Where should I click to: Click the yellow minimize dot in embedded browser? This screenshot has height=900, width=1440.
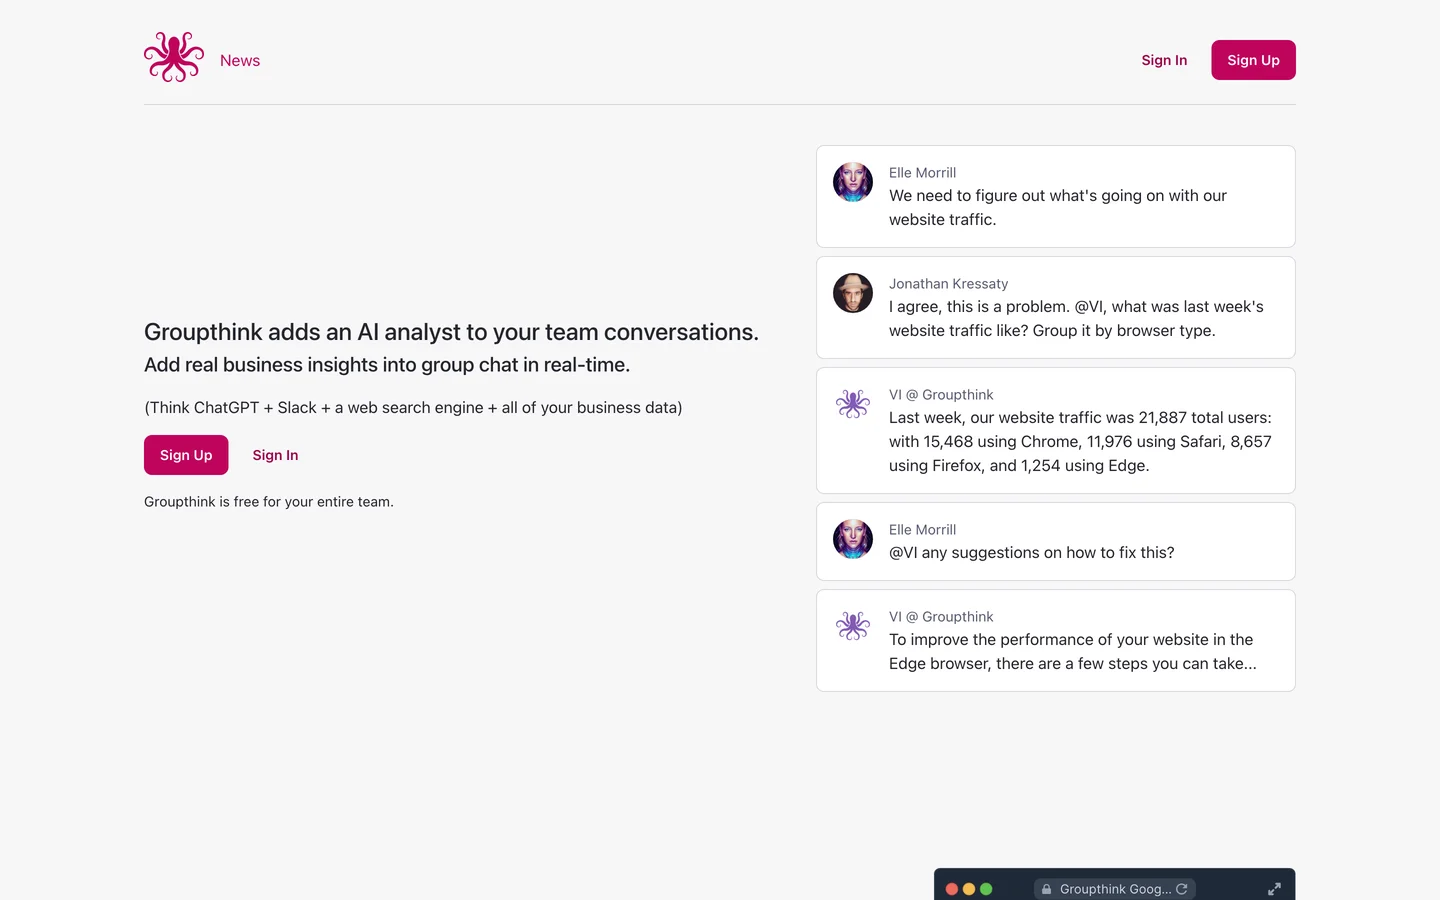click(x=969, y=889)
